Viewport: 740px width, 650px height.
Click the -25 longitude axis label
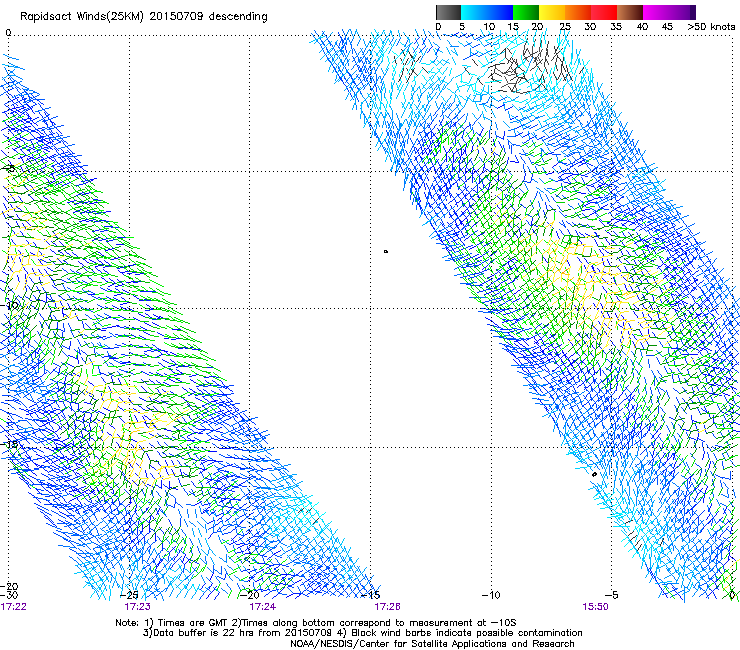click(129, 595)
